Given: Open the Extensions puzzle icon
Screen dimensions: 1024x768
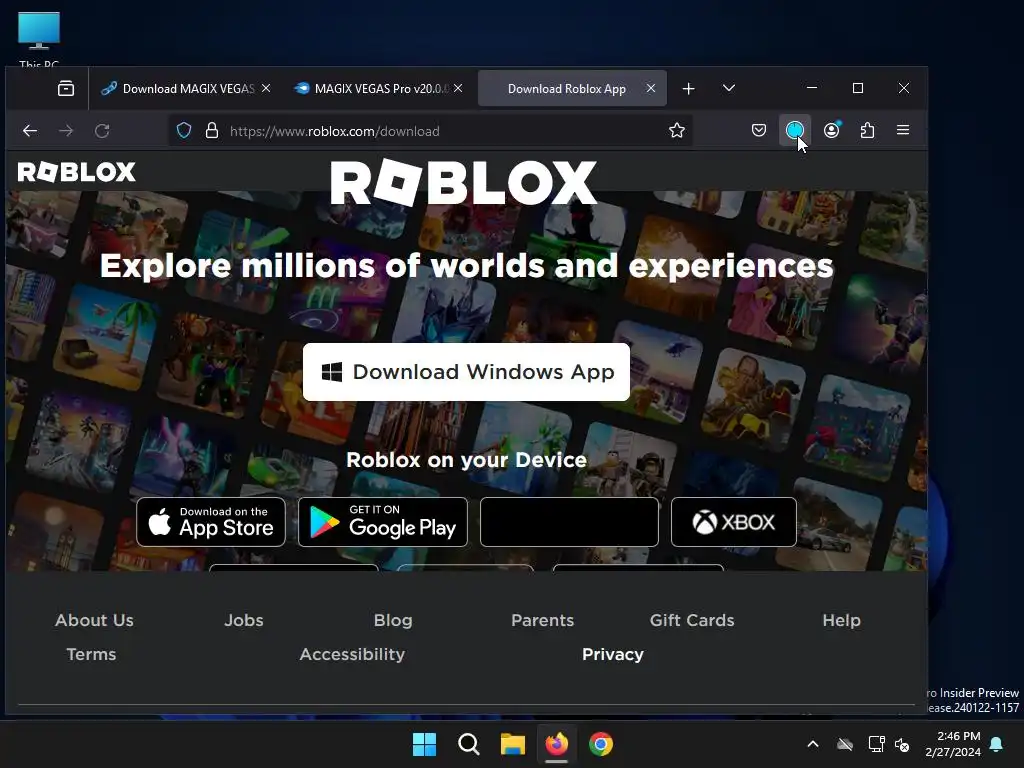Looking at the screenshot, I should point(867,131).
